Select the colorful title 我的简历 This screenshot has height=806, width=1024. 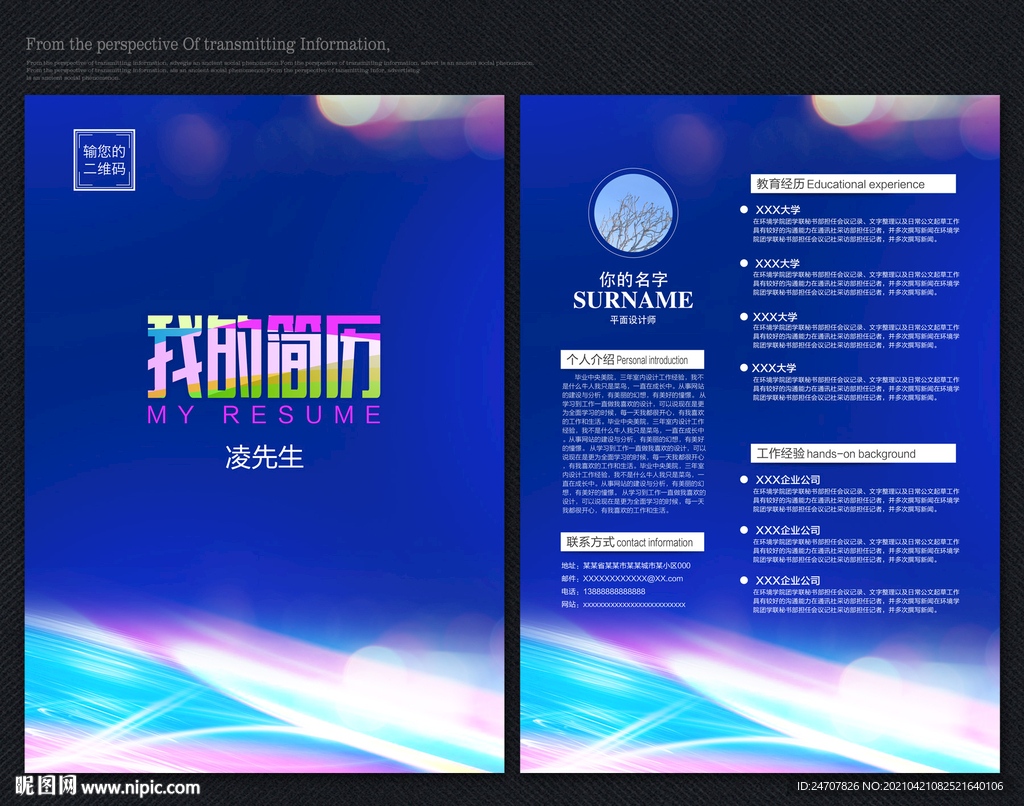coord(264,357)
